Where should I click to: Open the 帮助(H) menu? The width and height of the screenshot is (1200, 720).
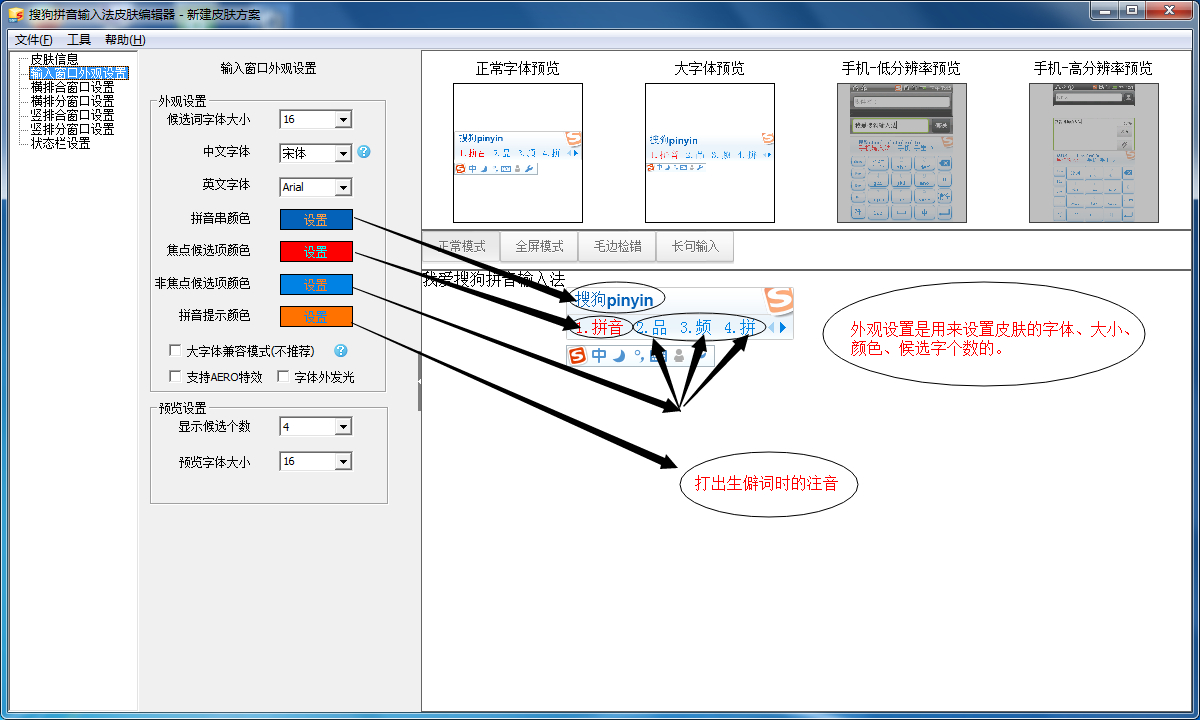pyautogui.click(x=125, y=40)
